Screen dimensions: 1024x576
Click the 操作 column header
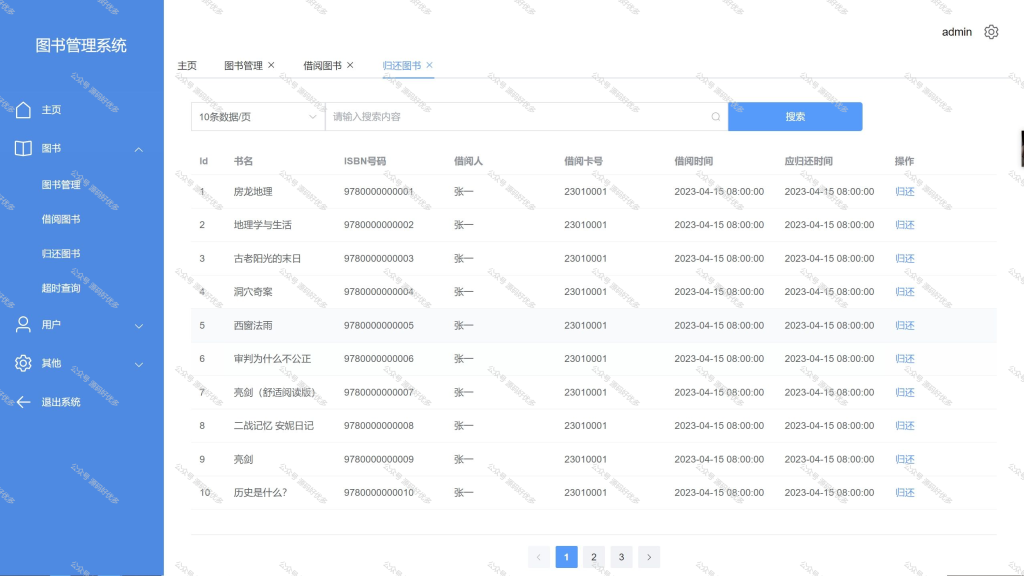[x=904, y=161]
